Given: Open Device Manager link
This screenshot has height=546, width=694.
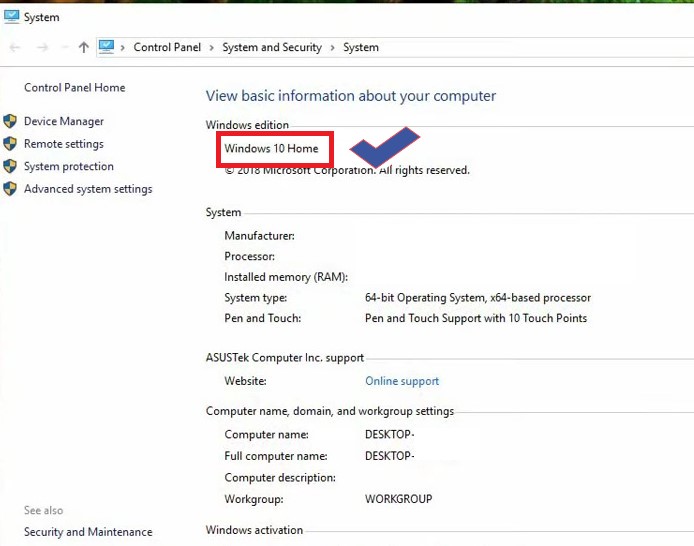Looking at the screenshot, I should click(64, 121).
